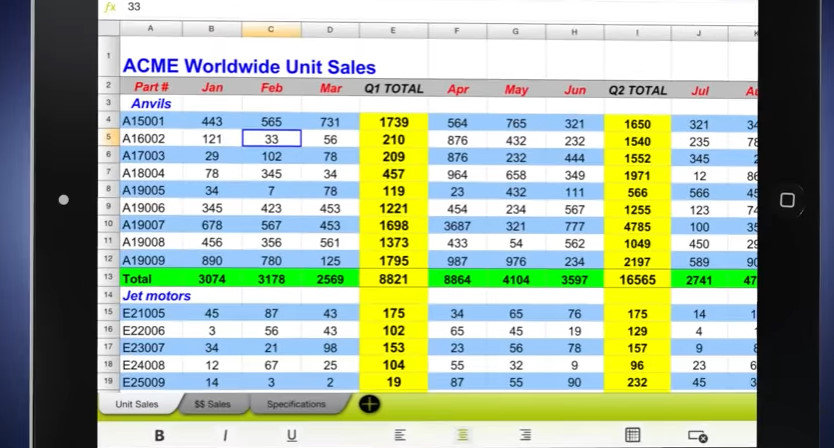Viewport: 834px width, 448px height.
Task: Select the Mar header cell
Action: click(x=330, y=88)
